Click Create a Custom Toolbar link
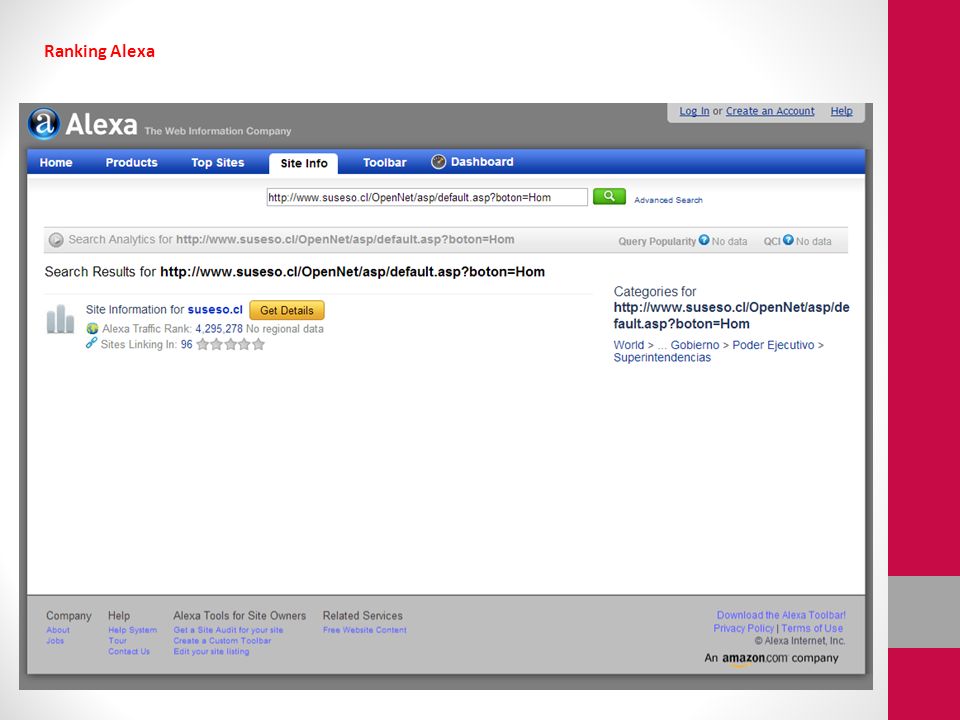Image resolution: width=960 pixels, height=720 pixels. pyautogui.click(x=222, y=640)
